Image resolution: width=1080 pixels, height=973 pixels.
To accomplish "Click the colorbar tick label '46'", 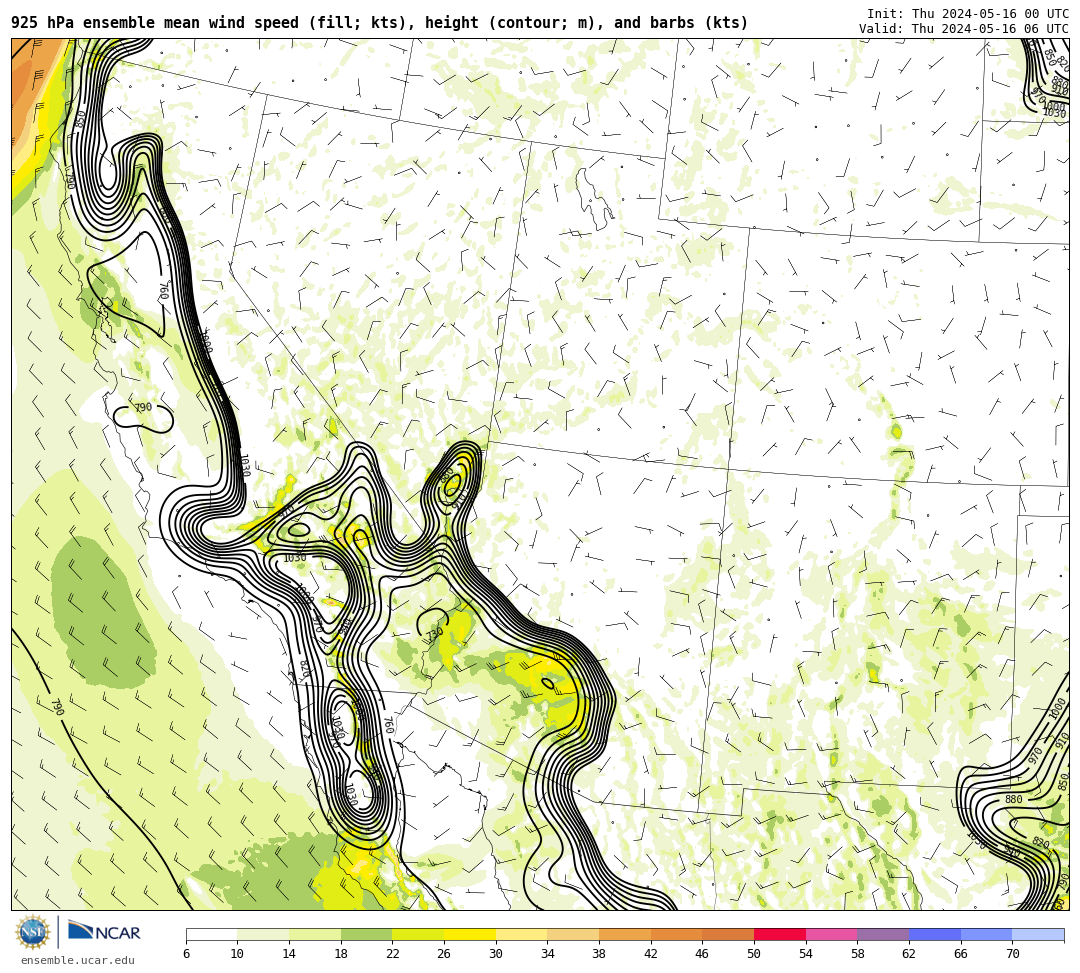I will tap(703, 954).
